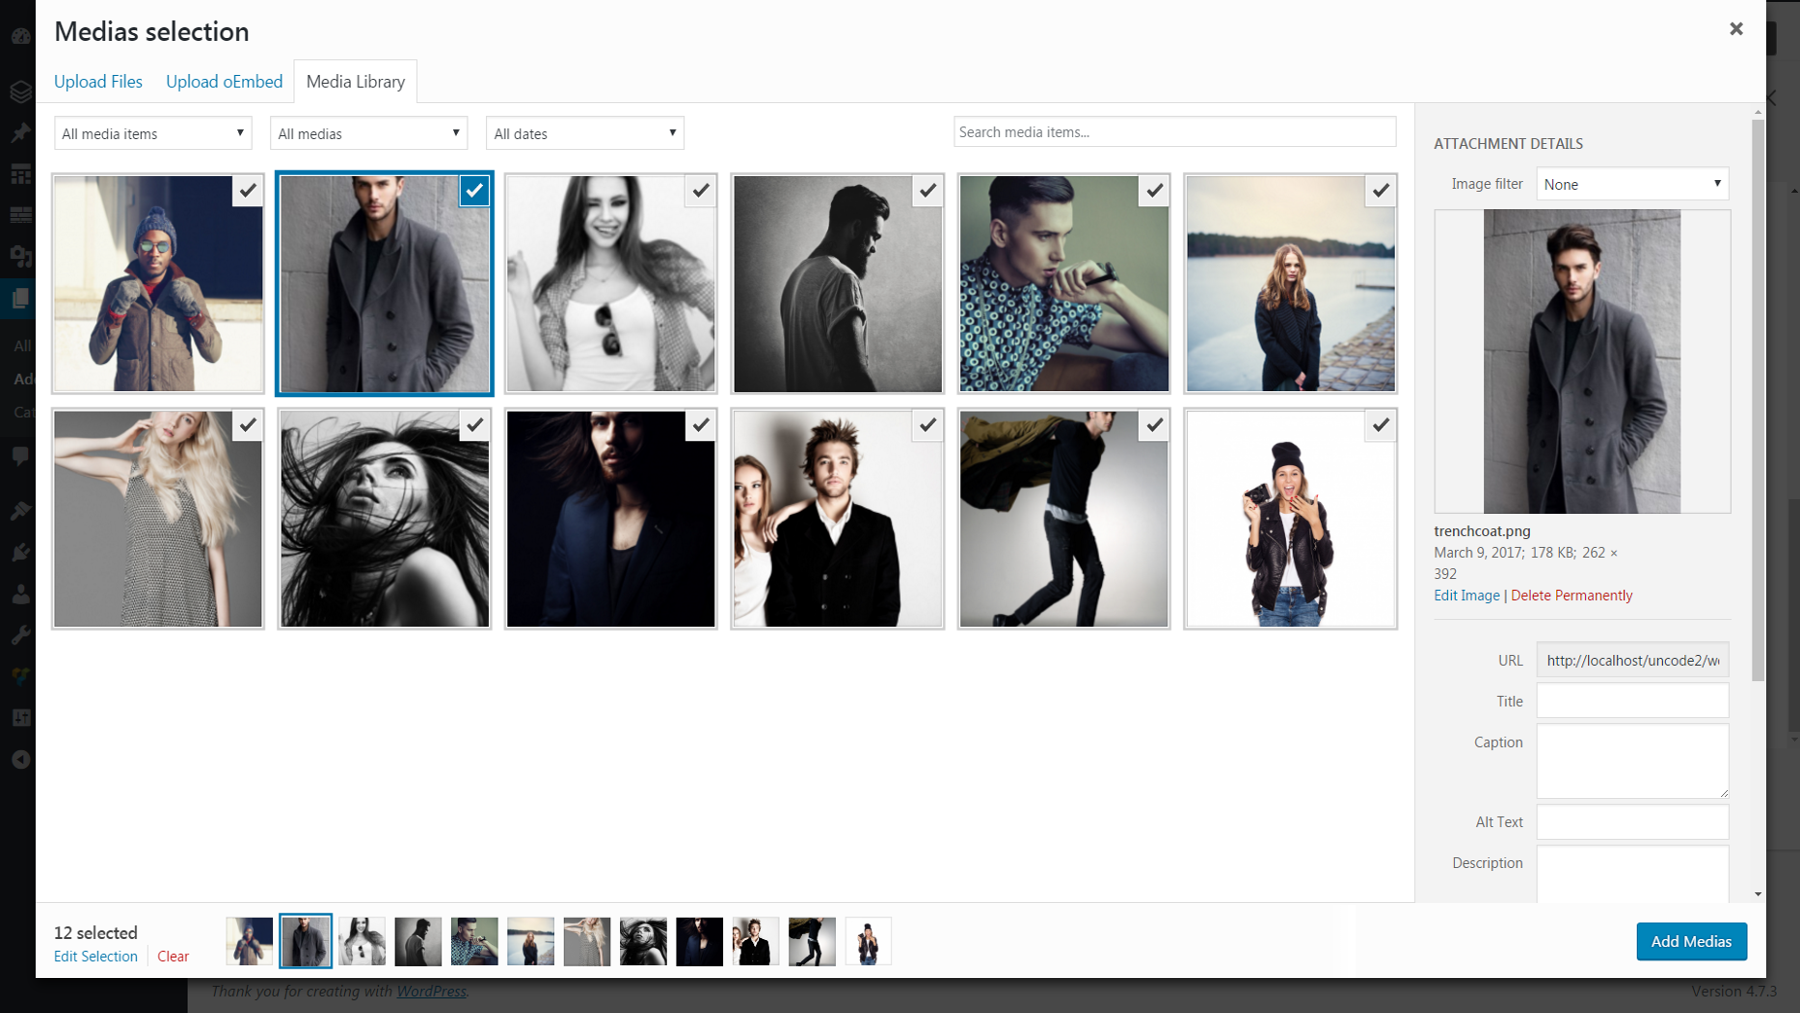Open the Appearance brush icon in sidebar
Screen dimensions: 1800x1013
[20, 511]
